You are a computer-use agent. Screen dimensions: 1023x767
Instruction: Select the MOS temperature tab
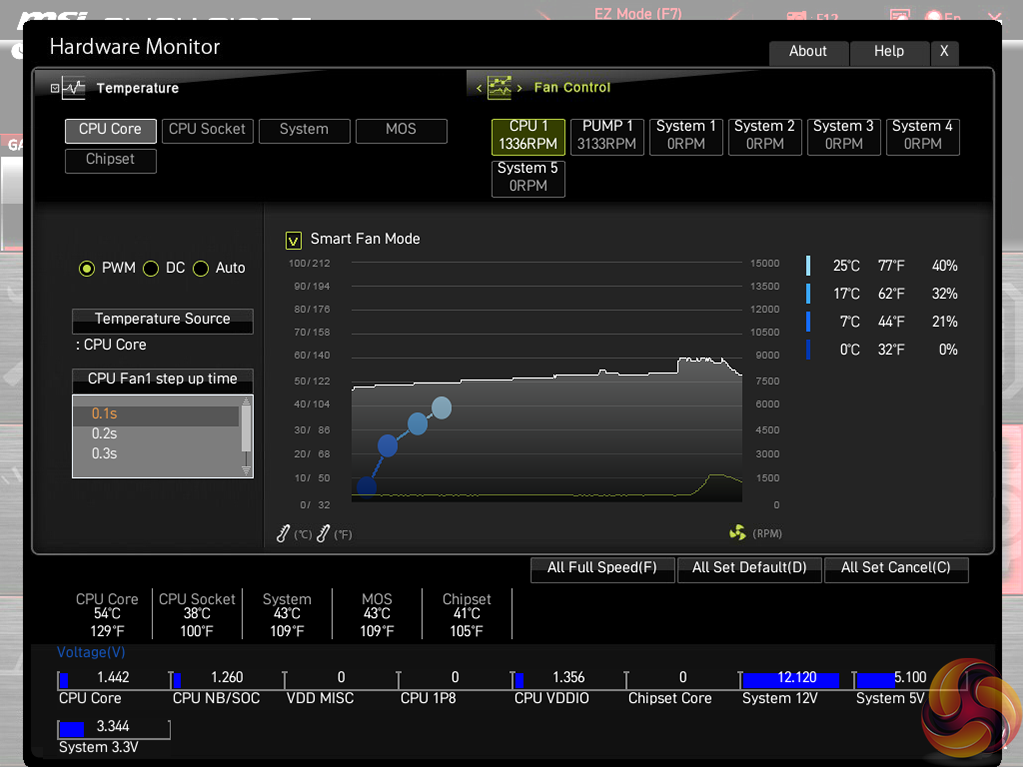[x=401, y=130]
